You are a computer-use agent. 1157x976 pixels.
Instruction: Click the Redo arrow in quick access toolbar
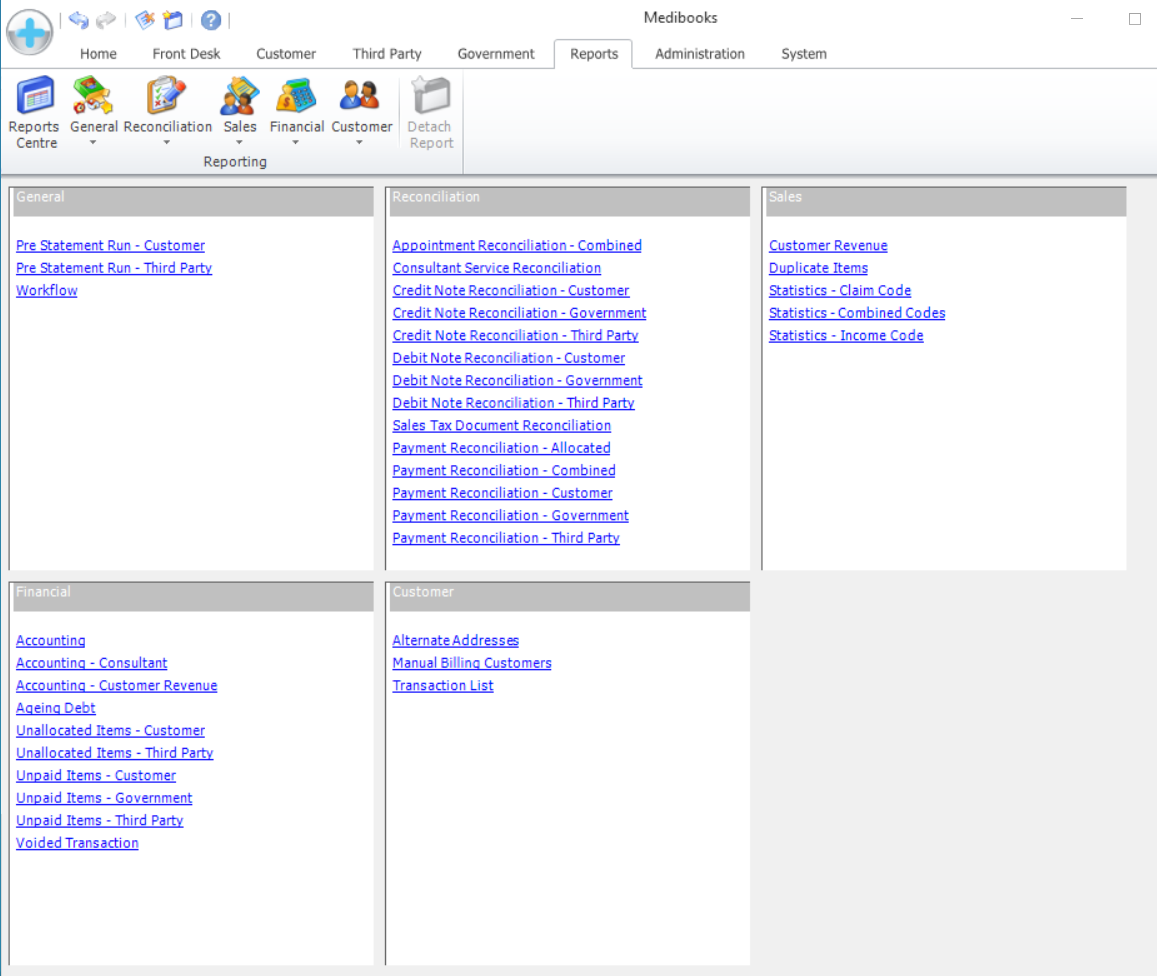106,20
